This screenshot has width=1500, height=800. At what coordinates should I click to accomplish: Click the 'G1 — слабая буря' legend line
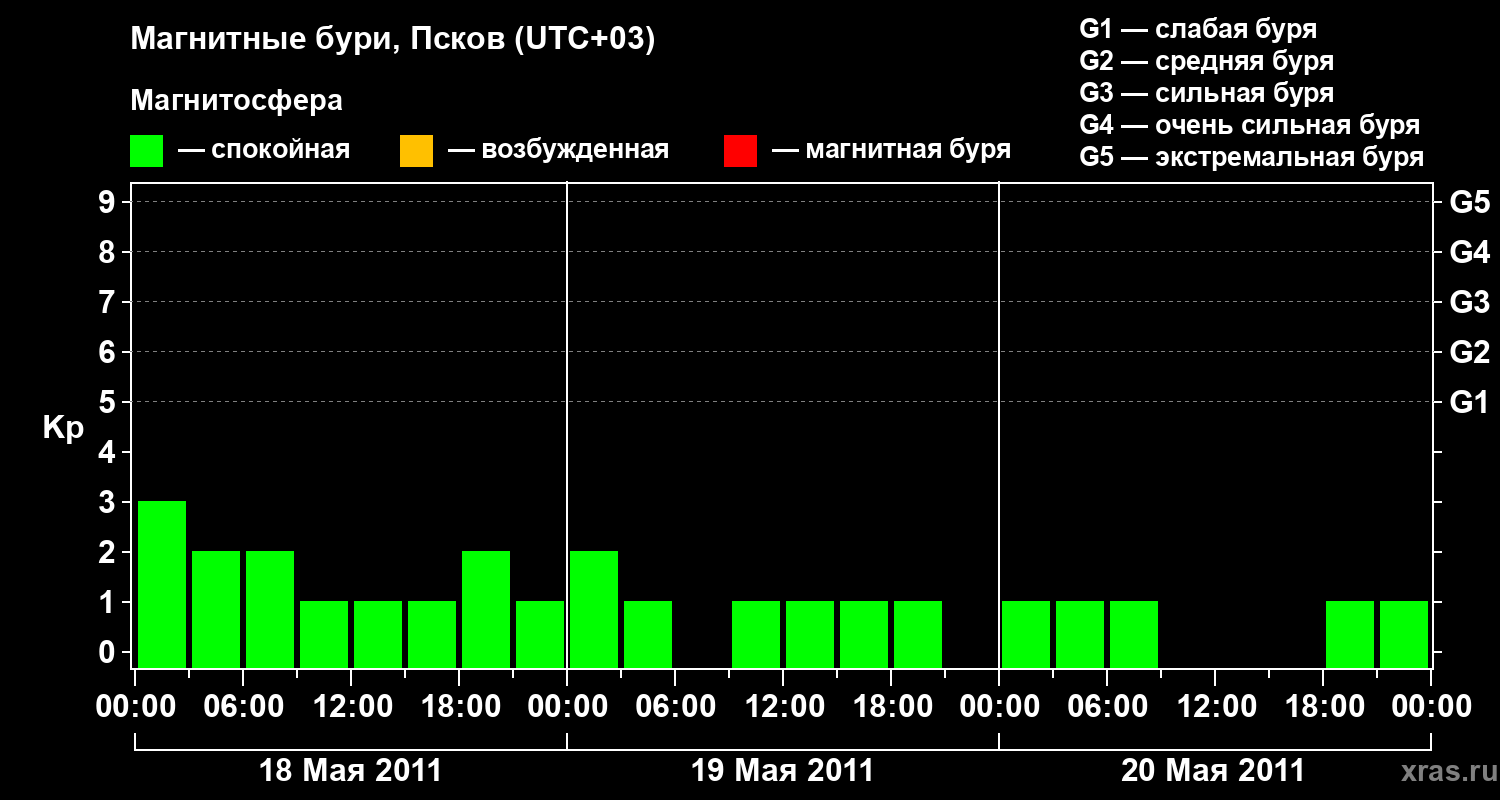pyautogui.click(x=1198, y=29)
